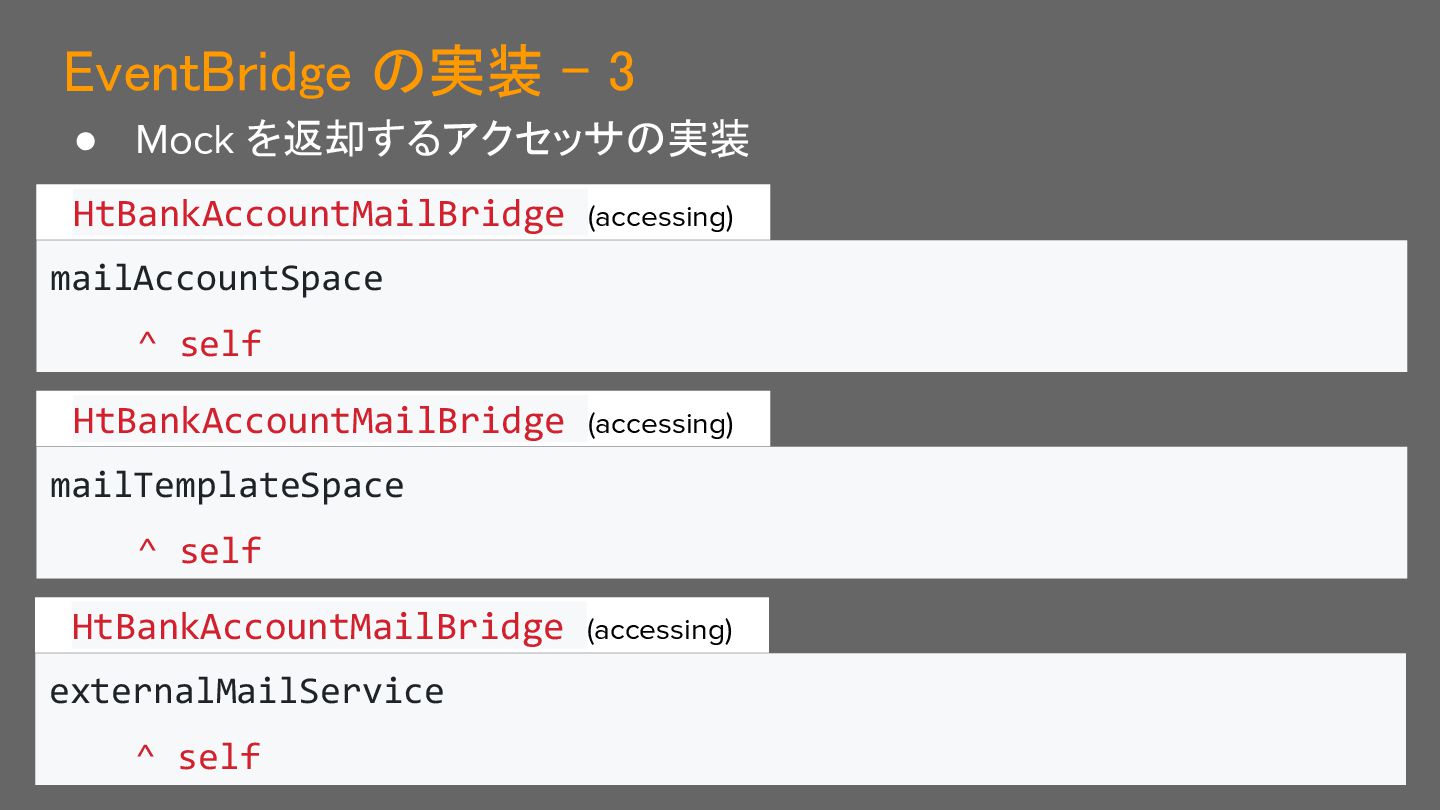Click the bullet point dot before Mock
Screen dimensions: 1440x810
pyautogui.click(x=85, y=141)
